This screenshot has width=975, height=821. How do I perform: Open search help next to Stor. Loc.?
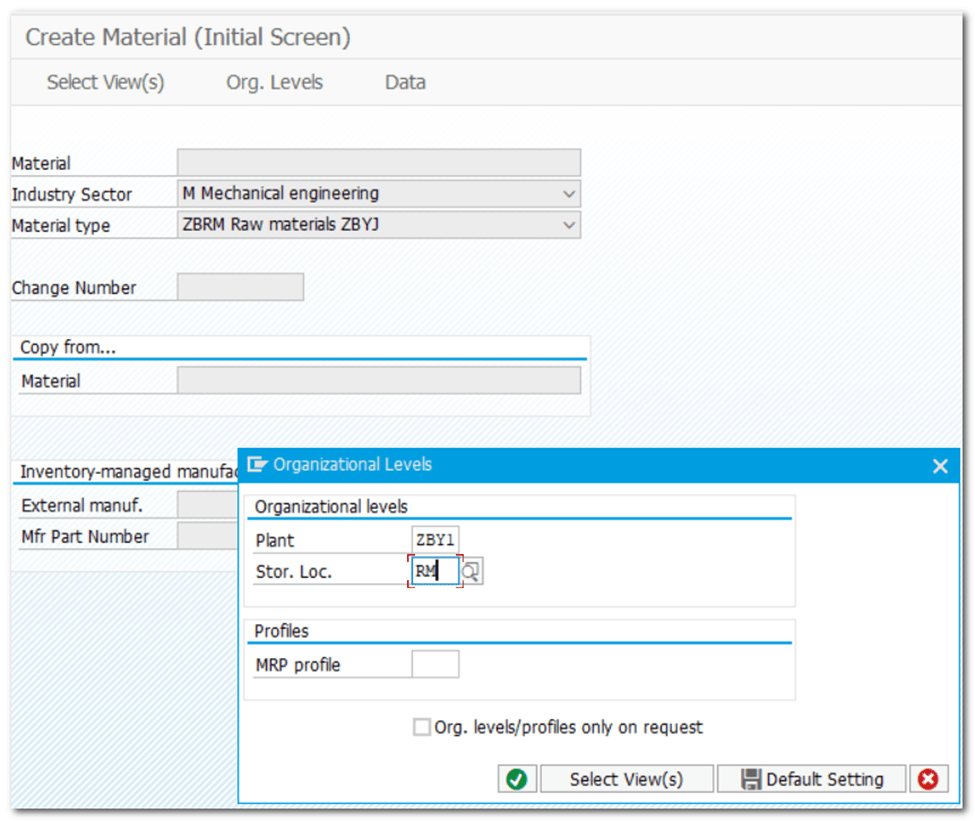point(472,571)
